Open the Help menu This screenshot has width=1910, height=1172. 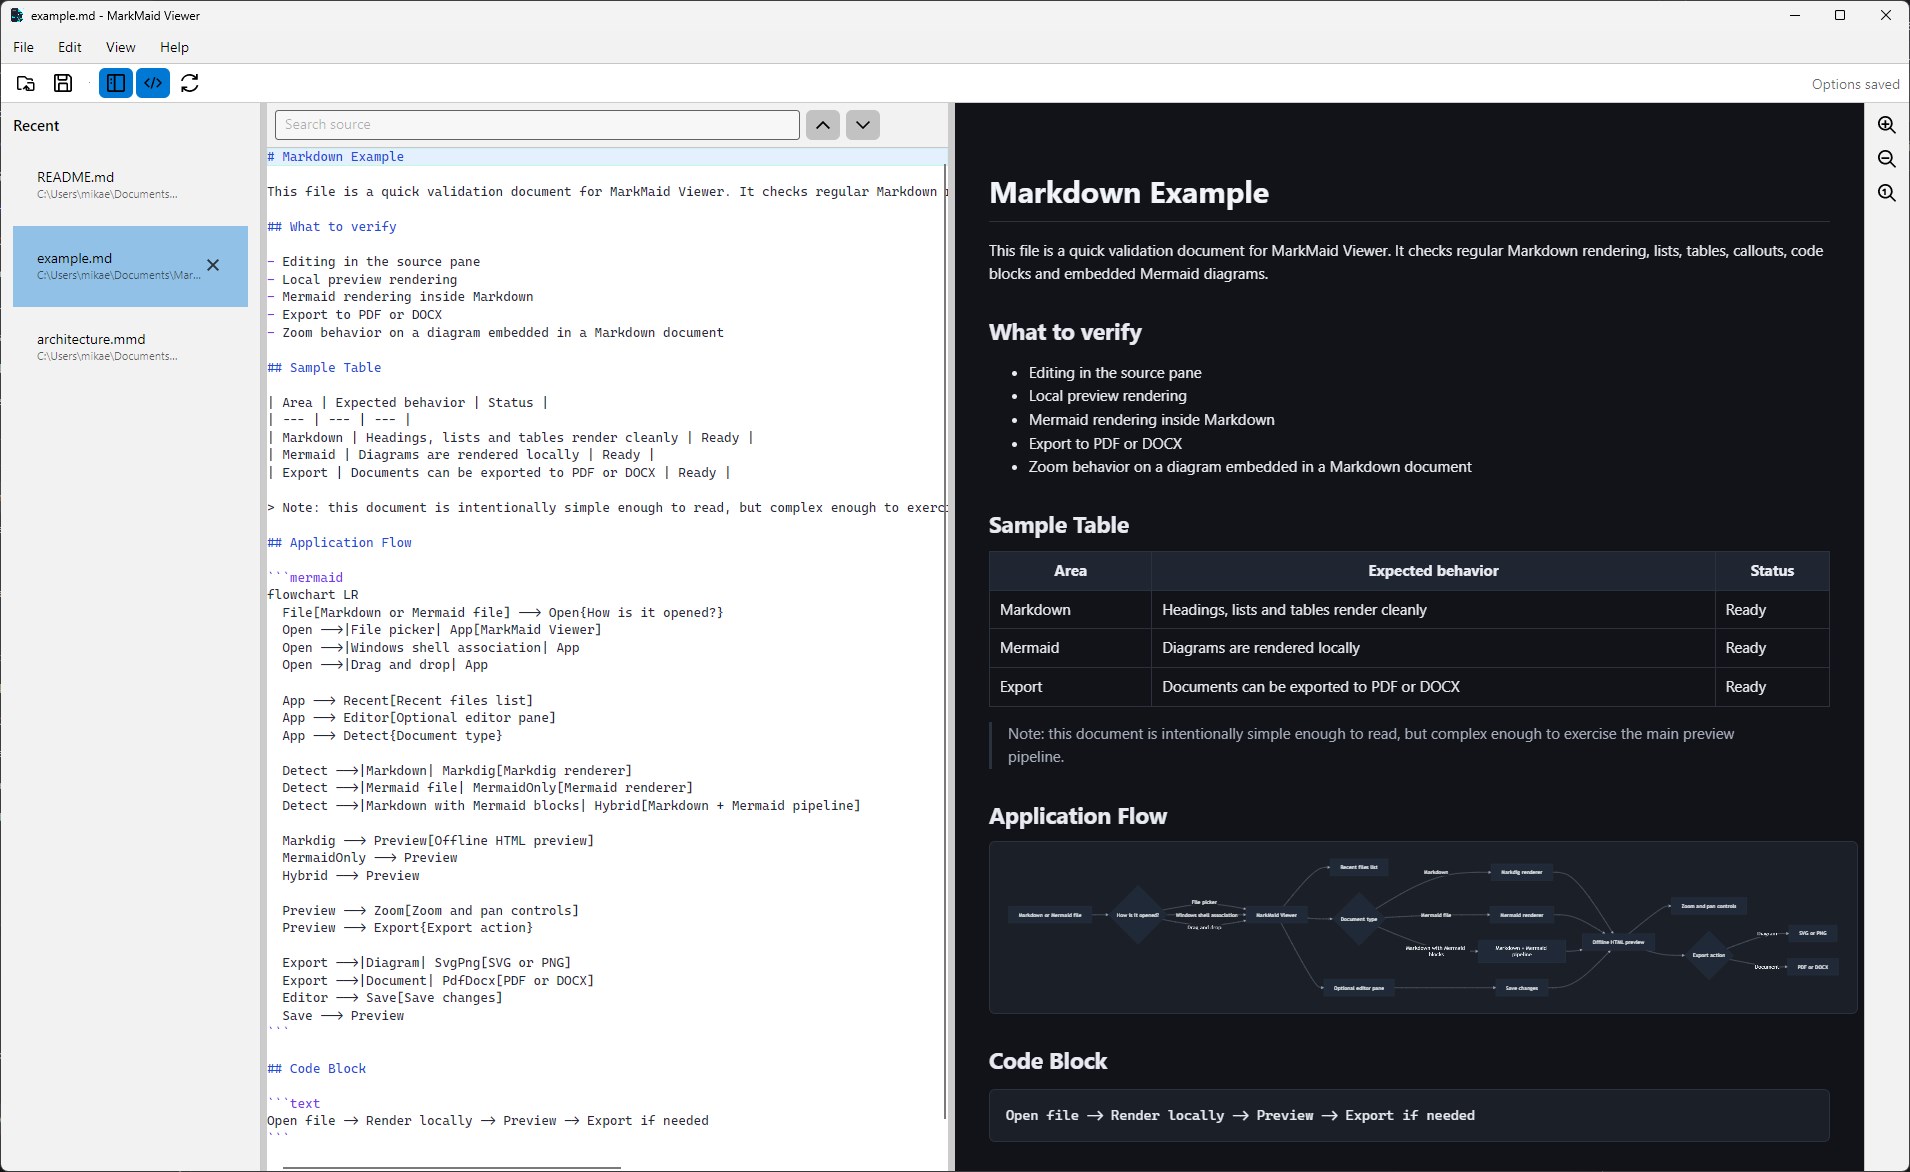pyautogui.click(x=174, y=47)
